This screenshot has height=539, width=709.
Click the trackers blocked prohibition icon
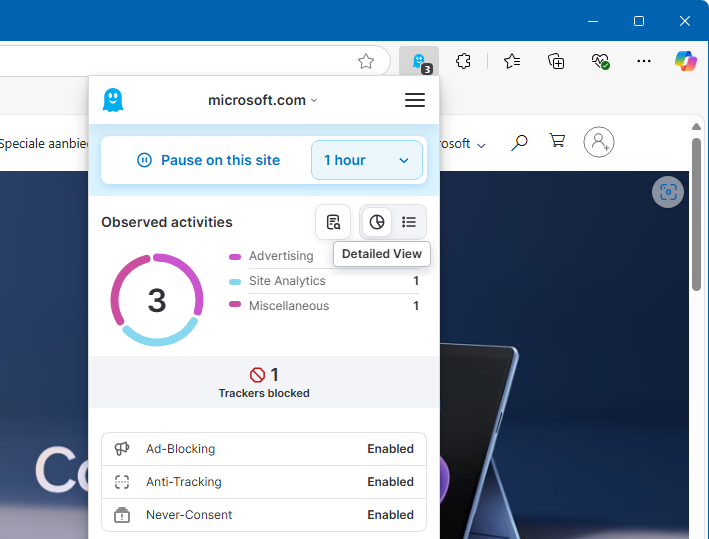click(257, 375)
